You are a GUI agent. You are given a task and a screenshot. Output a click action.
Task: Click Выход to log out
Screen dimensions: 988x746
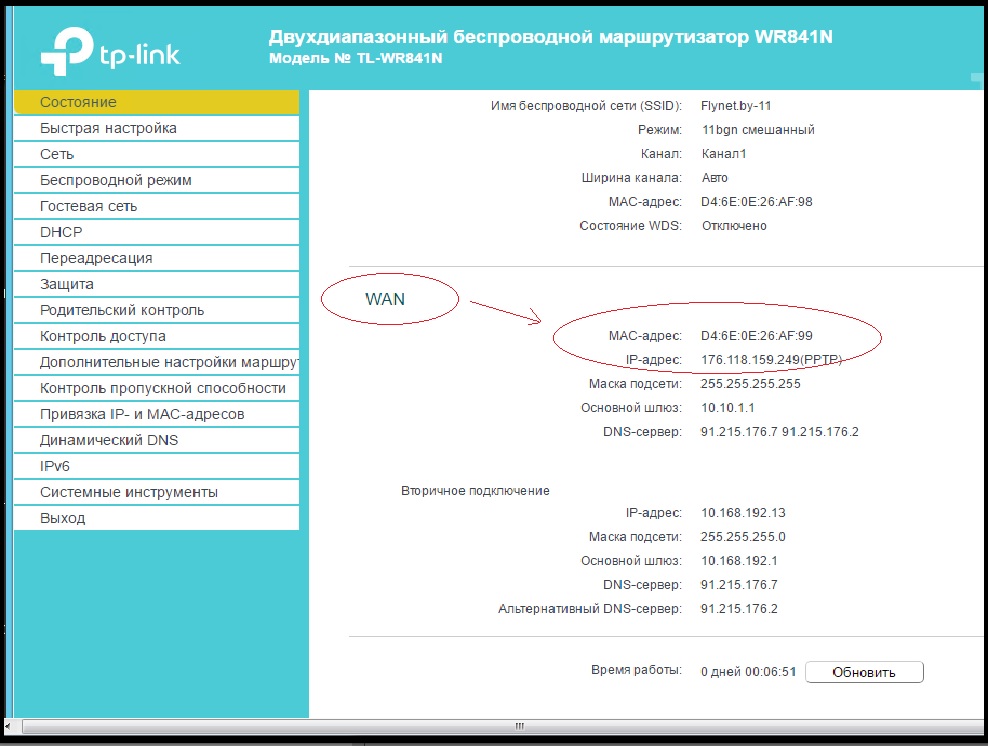coord(156,518)
